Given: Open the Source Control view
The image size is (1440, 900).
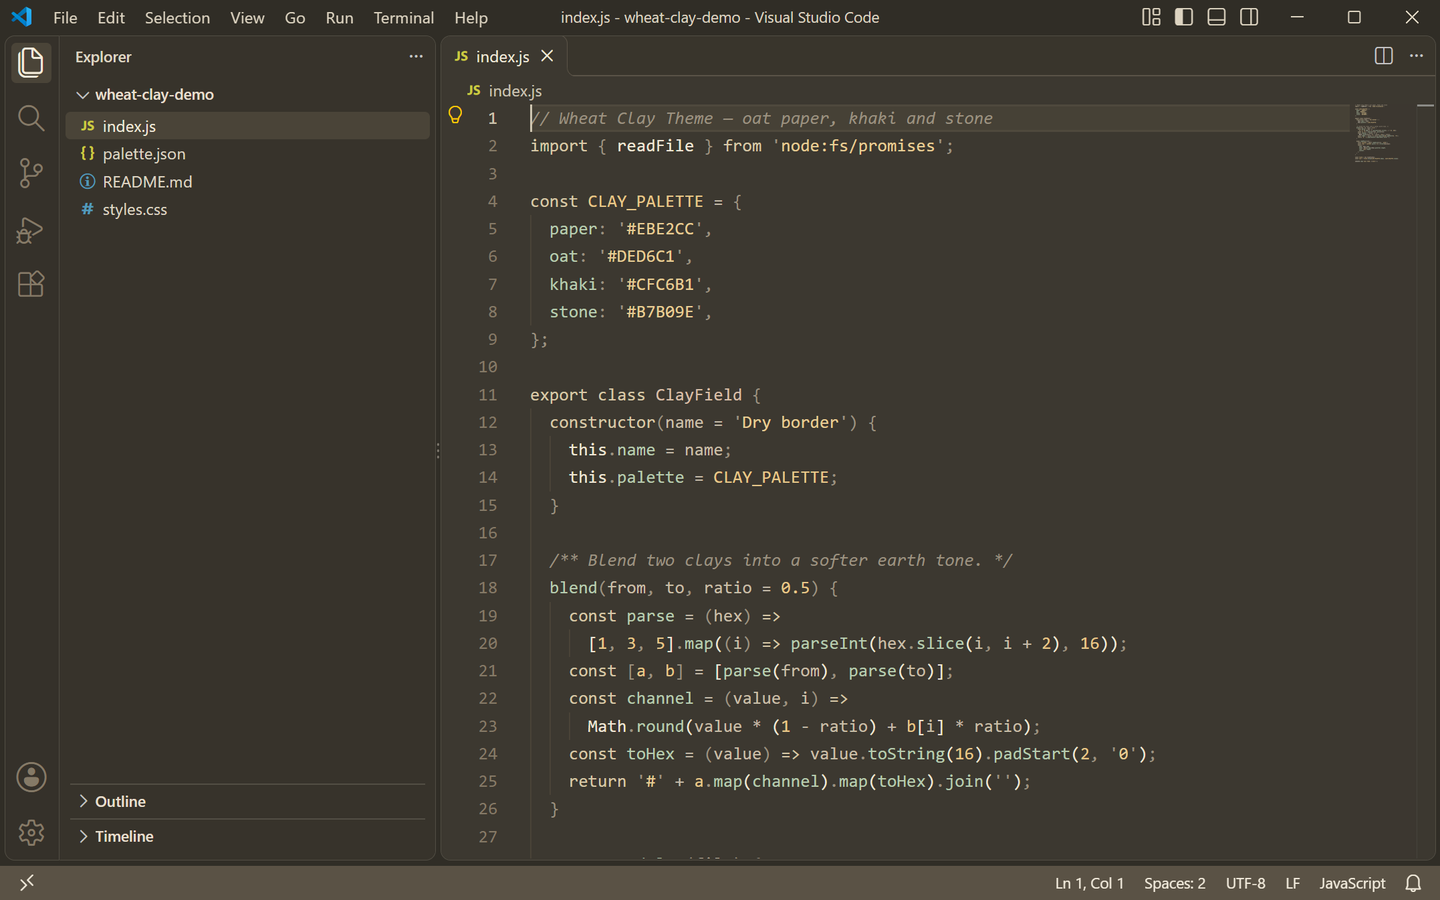Looking at the screenshot, I should click(x=31, y=173).
